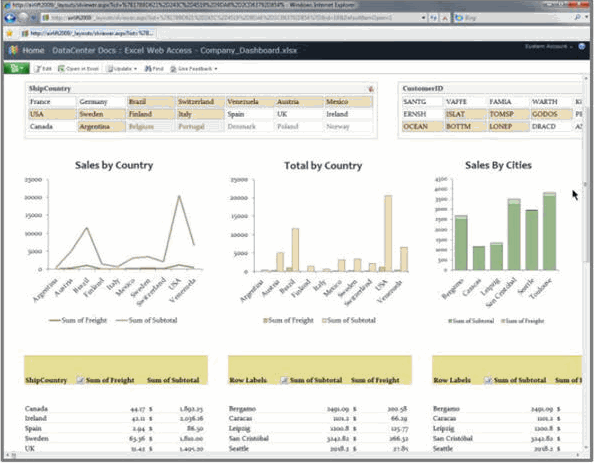Click in the Bing search box
594x463 pixels.
513,17
